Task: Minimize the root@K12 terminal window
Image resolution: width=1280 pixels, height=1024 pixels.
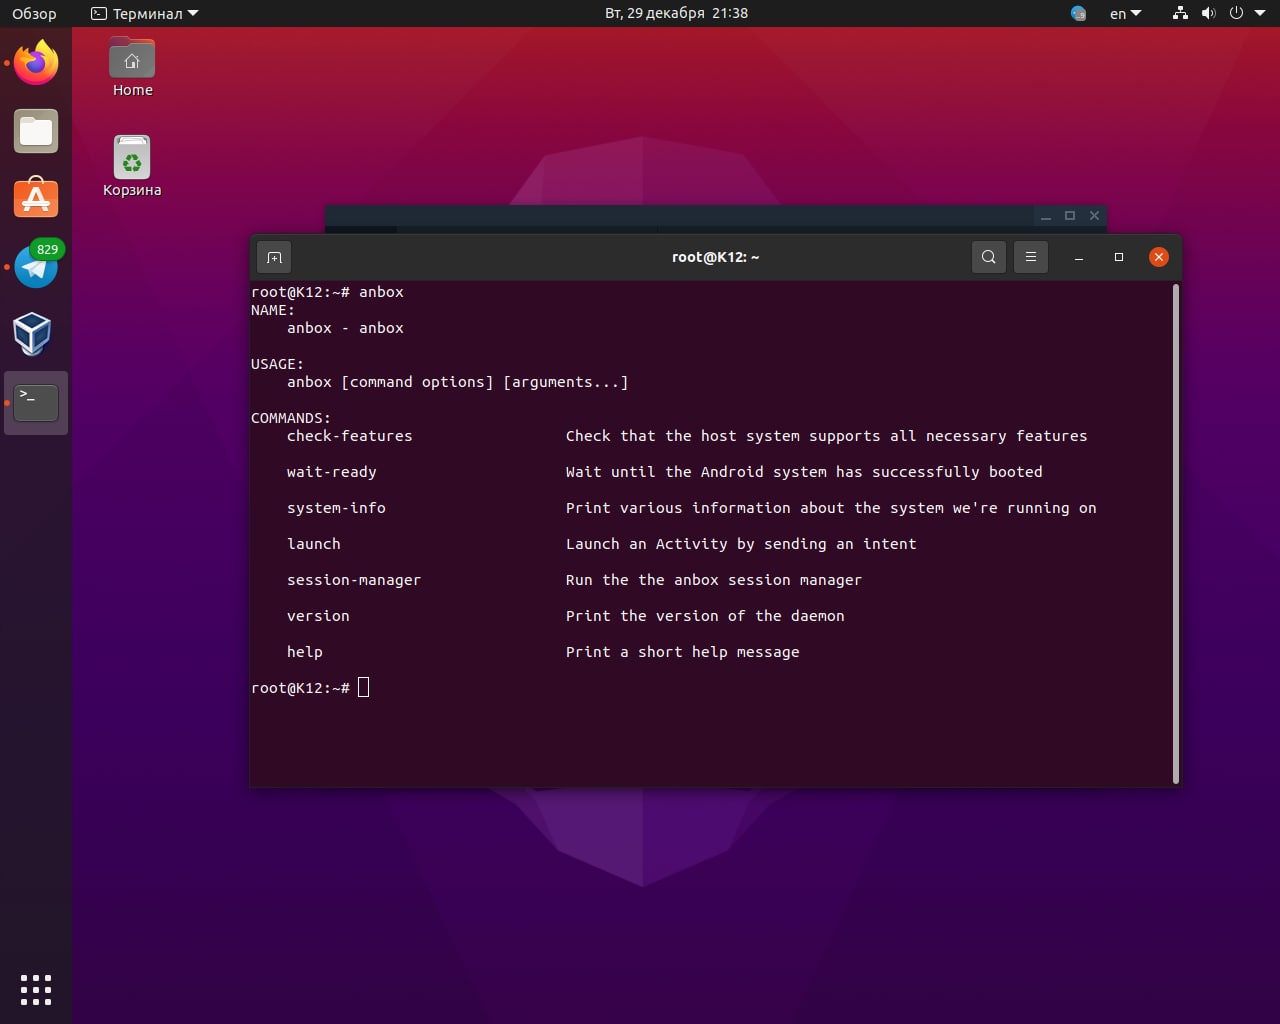Action: click(1079, 257)
